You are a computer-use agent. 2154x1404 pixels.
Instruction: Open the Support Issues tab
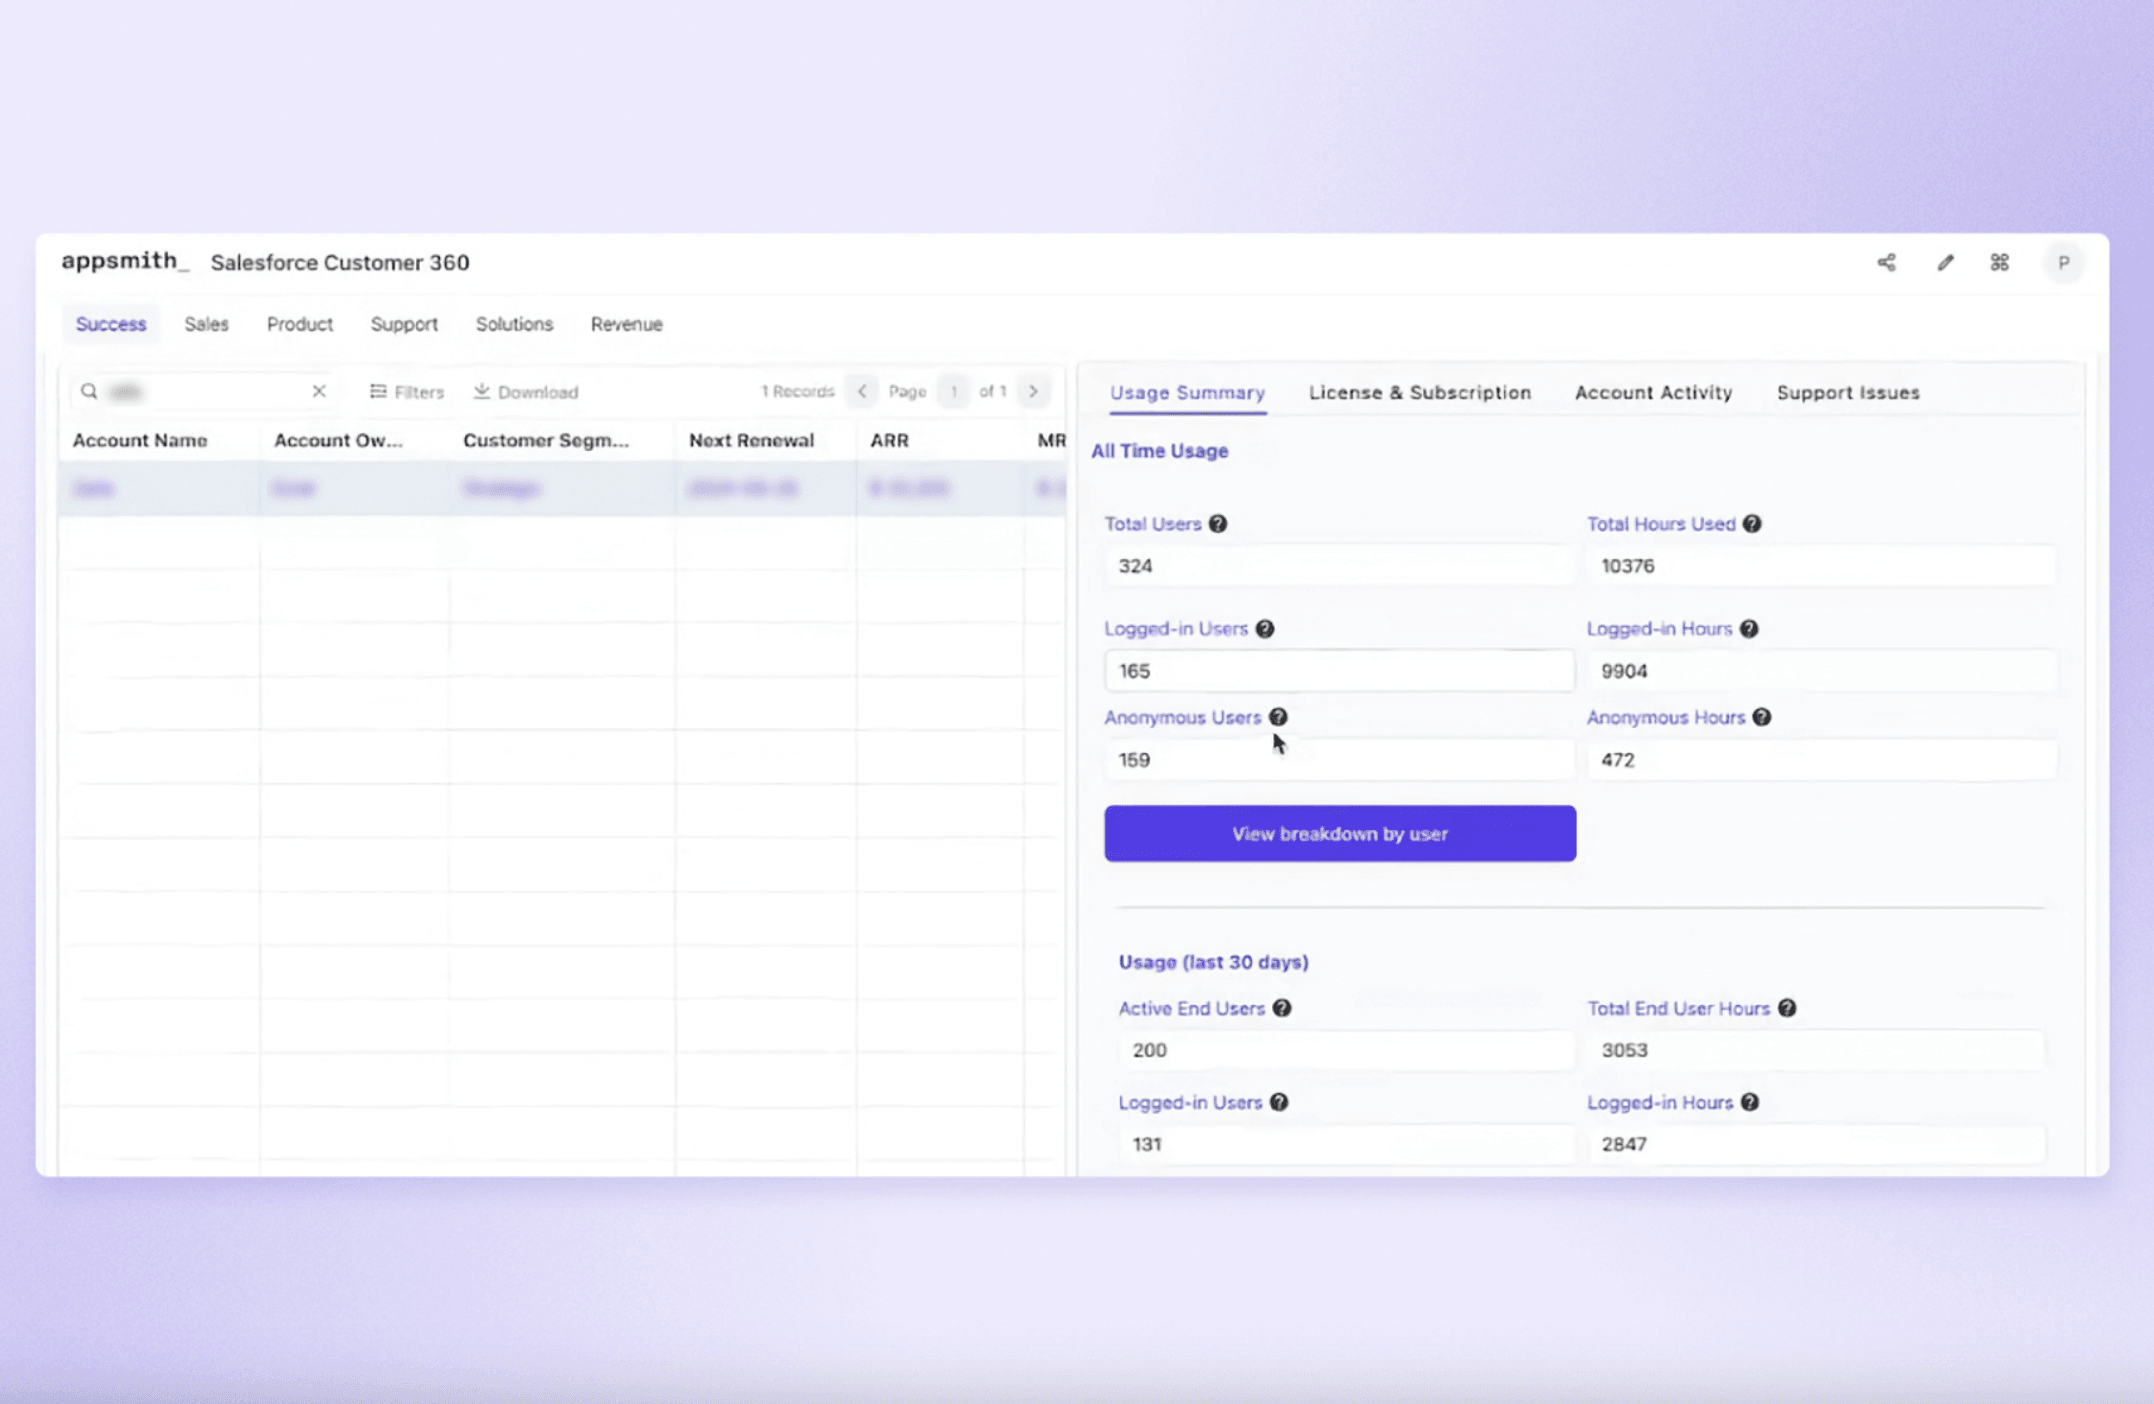1848,392
